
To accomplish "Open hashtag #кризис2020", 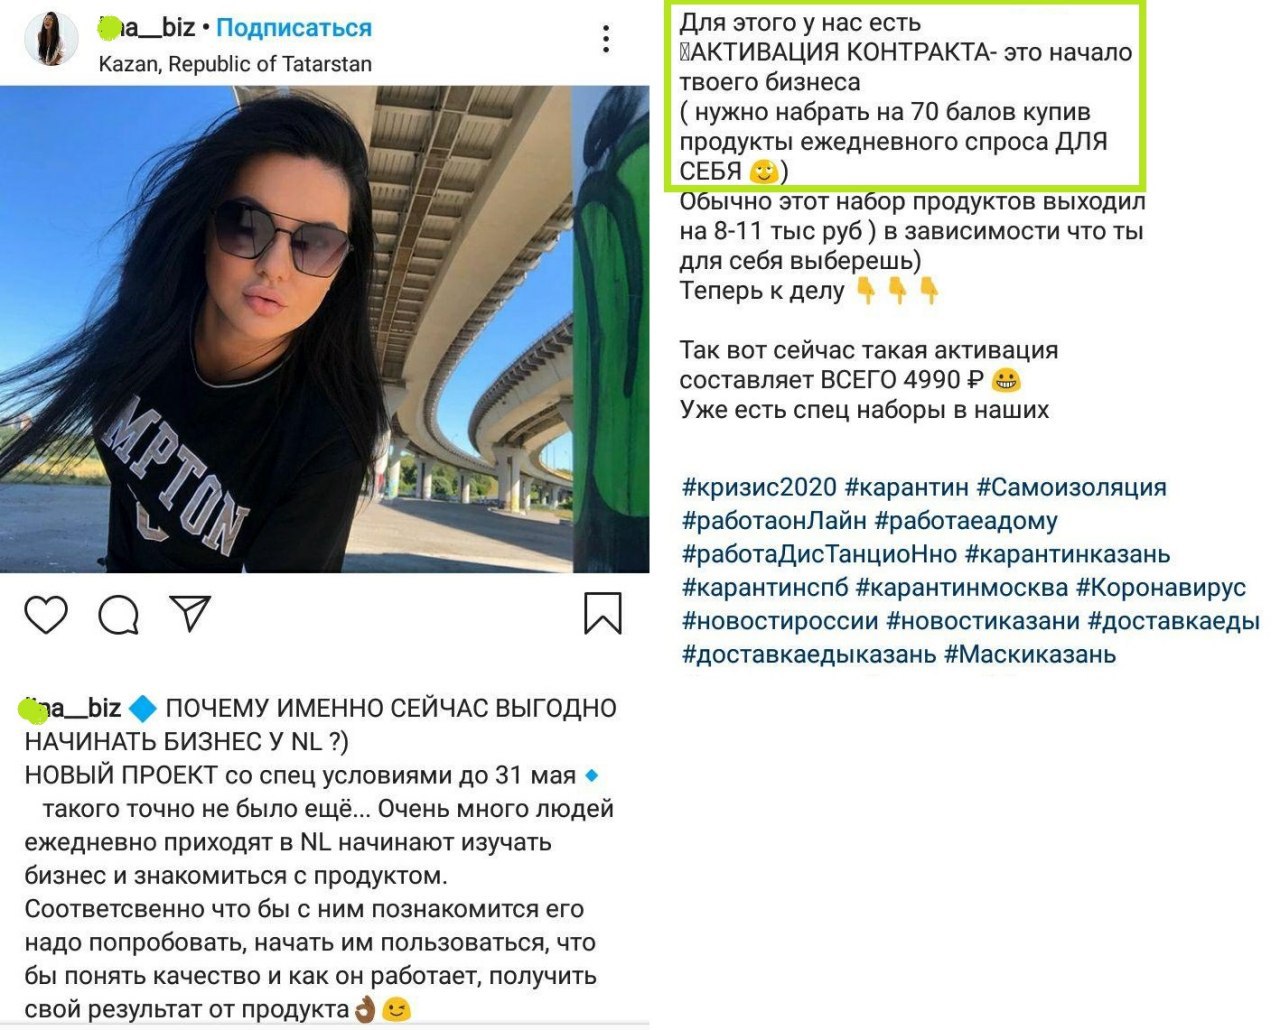I will (759, 487).
